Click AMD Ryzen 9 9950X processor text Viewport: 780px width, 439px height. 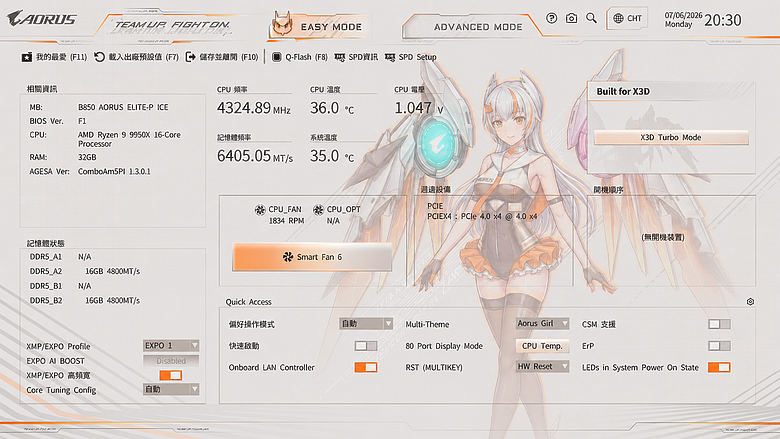[x=129, y=139]
